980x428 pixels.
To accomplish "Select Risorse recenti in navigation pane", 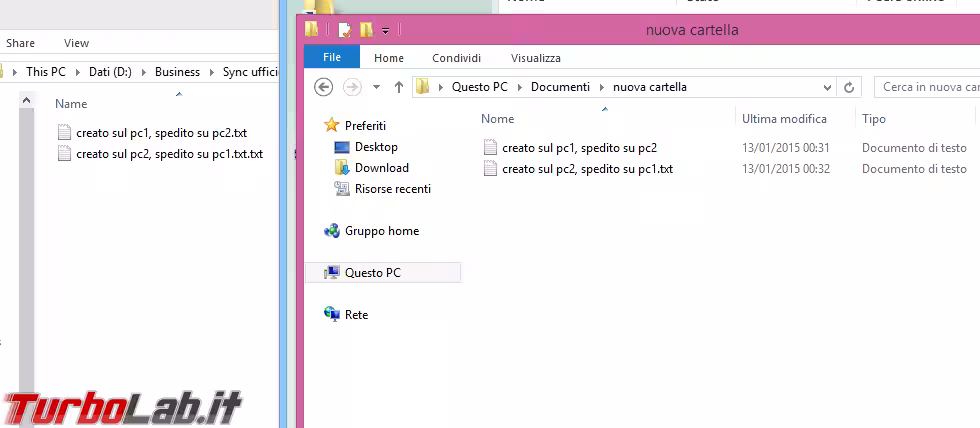I will (392, 189).
